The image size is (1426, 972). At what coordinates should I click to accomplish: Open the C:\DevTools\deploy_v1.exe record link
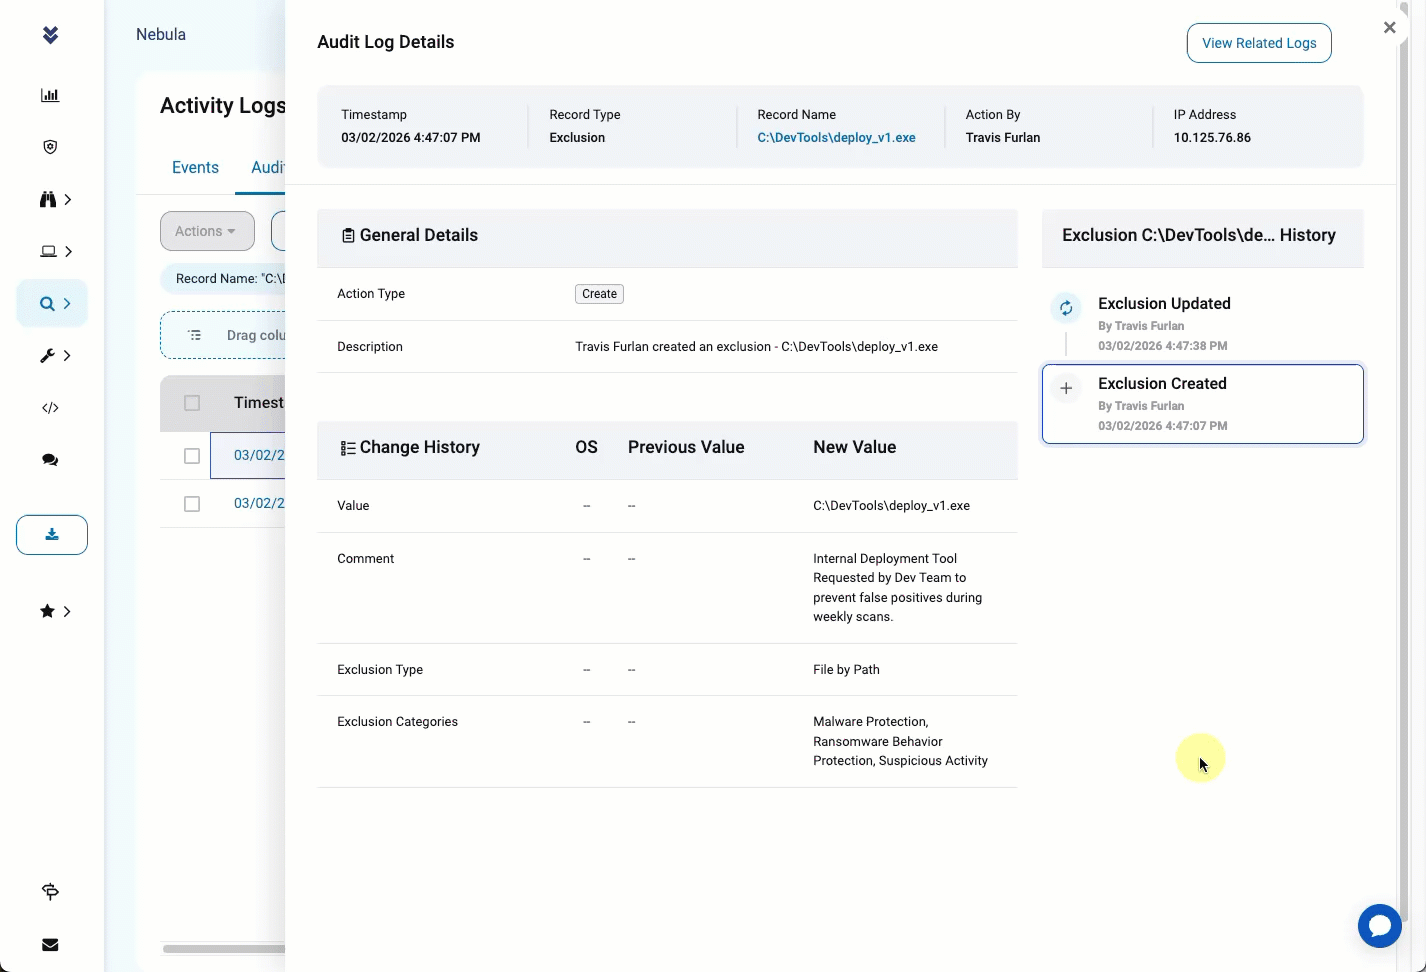tap(836, 138)
